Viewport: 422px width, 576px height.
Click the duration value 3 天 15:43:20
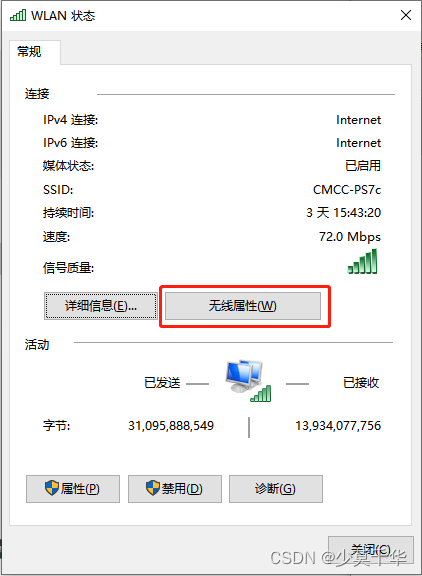tap(343, 212)
